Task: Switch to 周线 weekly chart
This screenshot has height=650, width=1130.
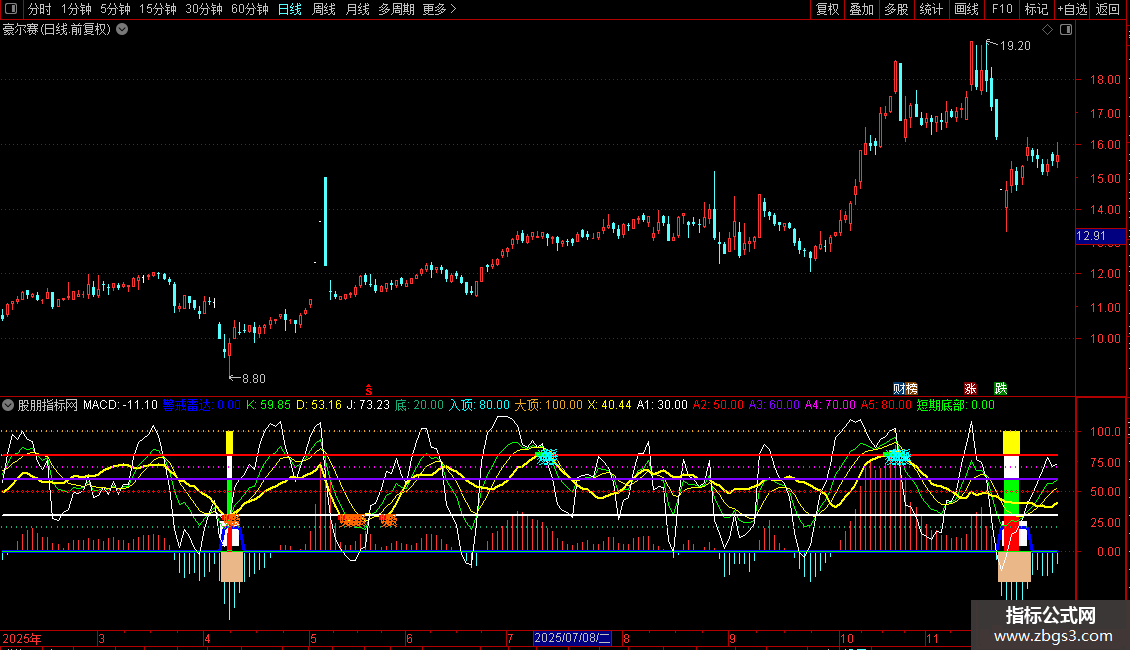Action: pos(324,9)
